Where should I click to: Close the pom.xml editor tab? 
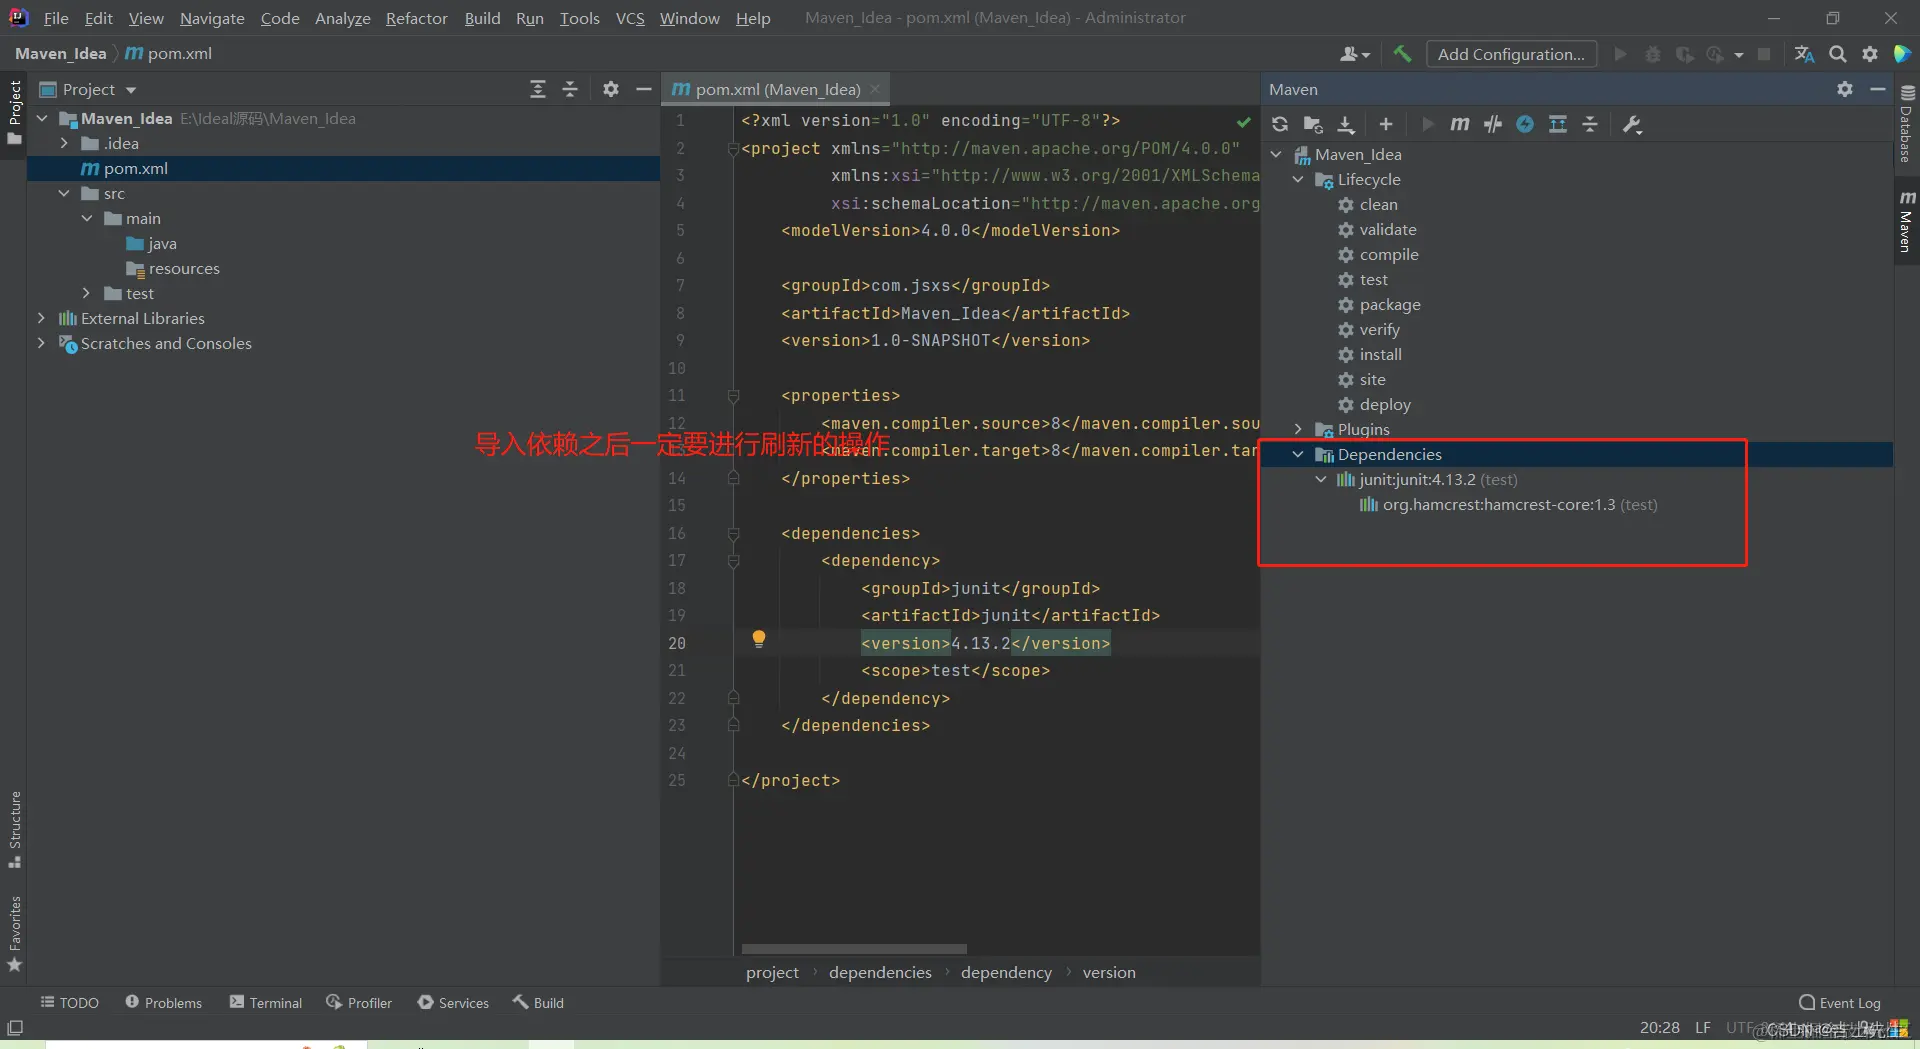[x=875, y=89]
